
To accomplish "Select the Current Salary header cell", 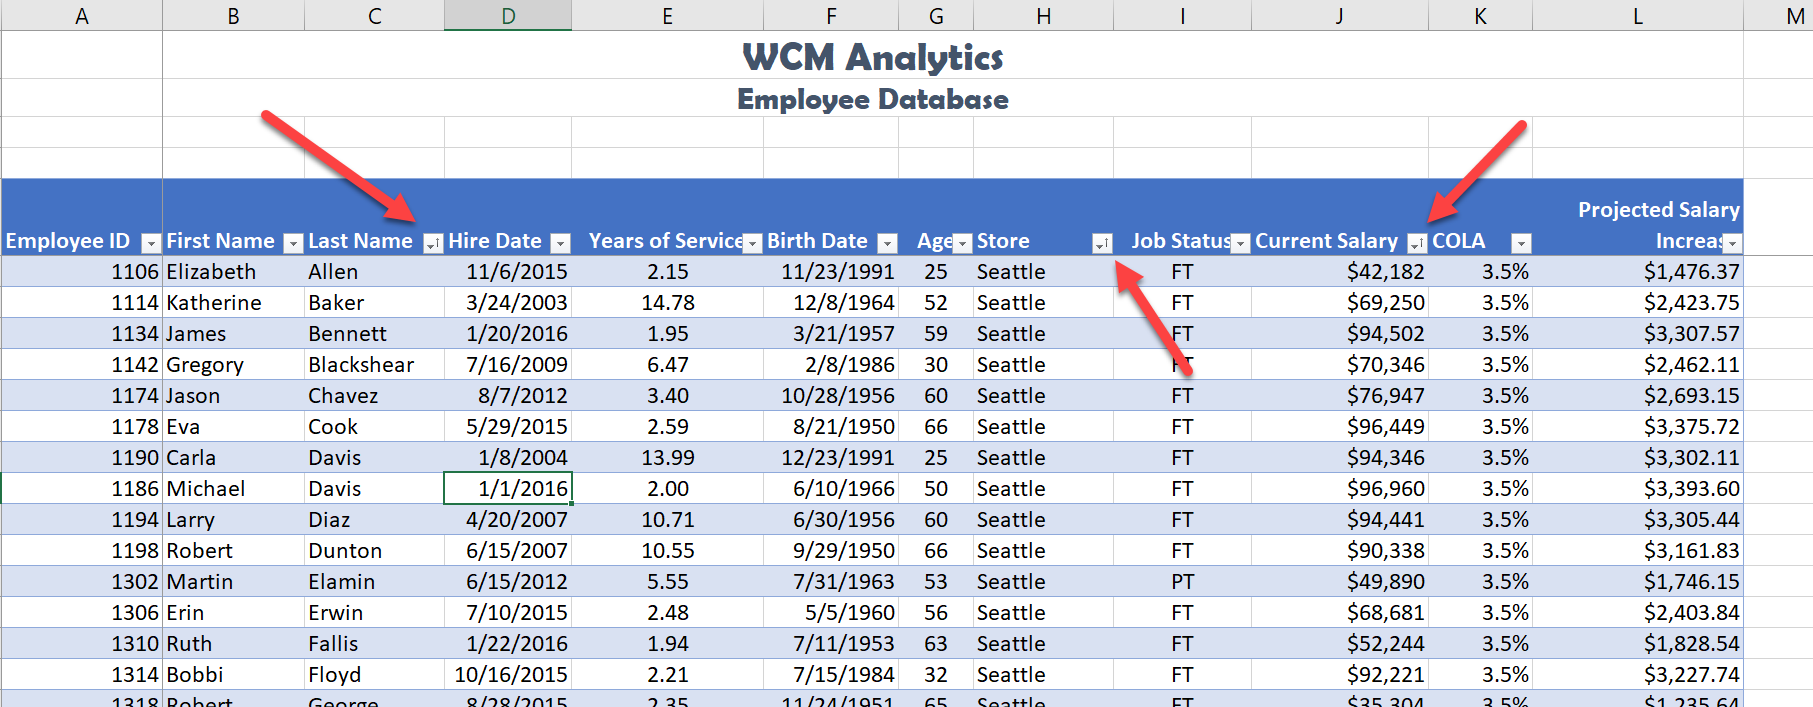I will click(x=1340, y=218).
